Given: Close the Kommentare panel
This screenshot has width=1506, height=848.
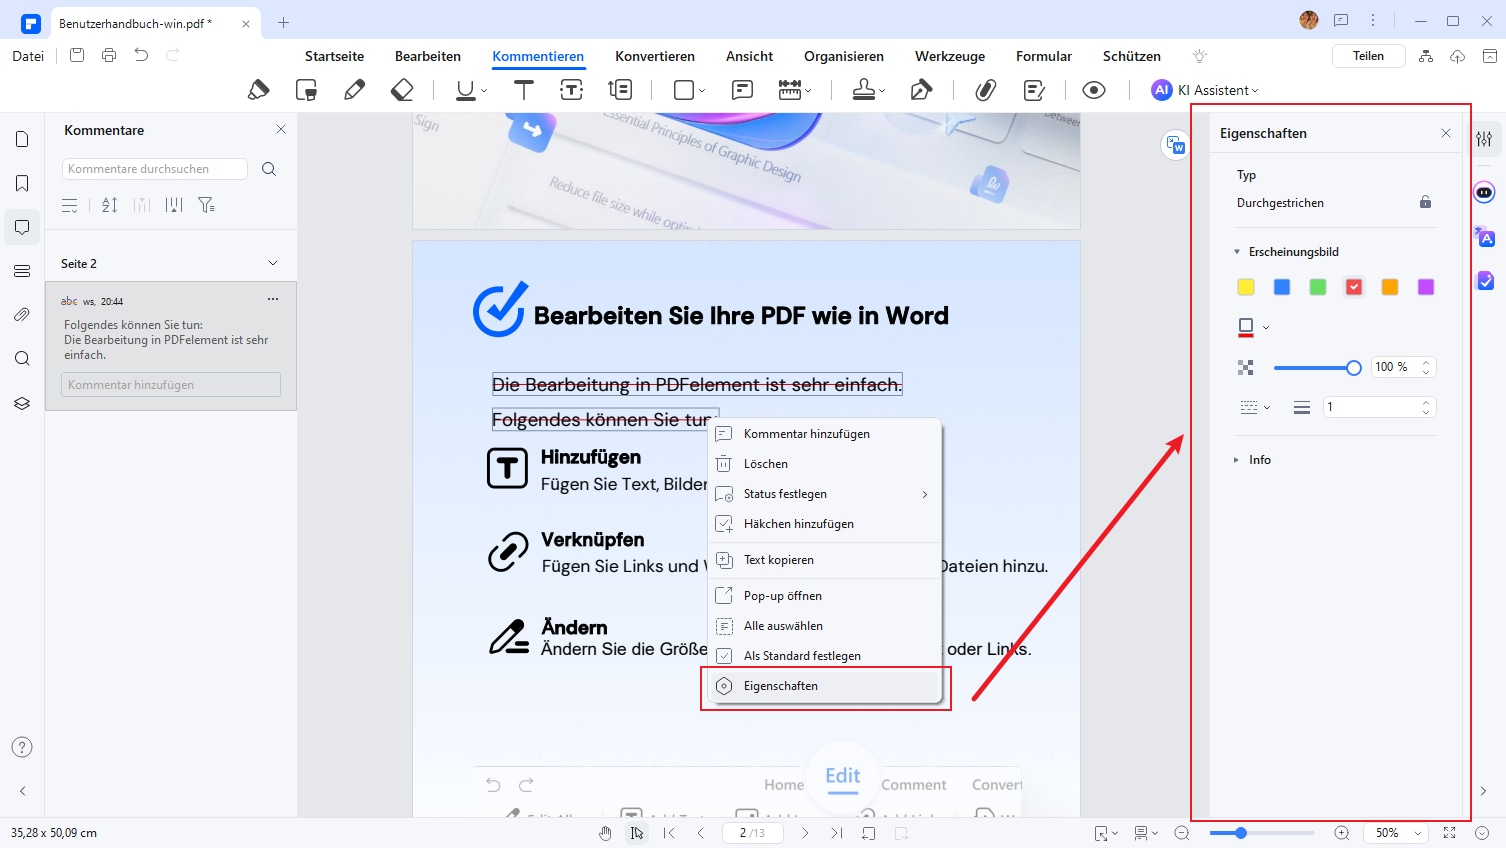Looking at the screenshot, I should point(281,129).
